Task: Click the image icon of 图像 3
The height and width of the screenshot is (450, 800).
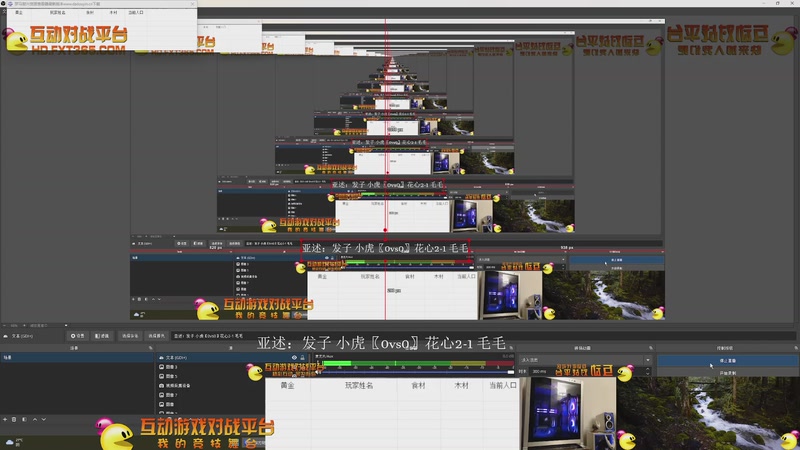Action: point(161,367)
